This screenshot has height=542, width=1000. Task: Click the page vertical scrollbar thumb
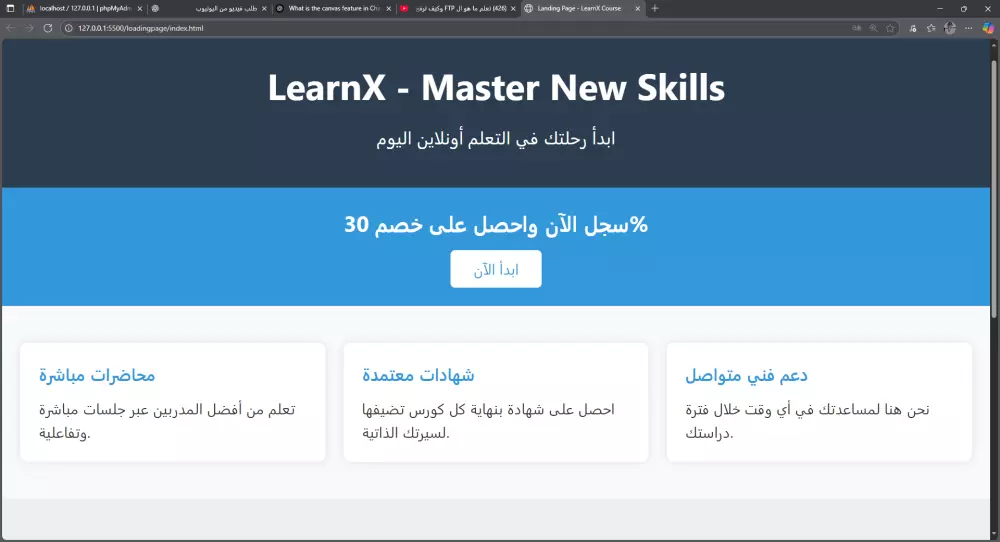click(994, 188)
